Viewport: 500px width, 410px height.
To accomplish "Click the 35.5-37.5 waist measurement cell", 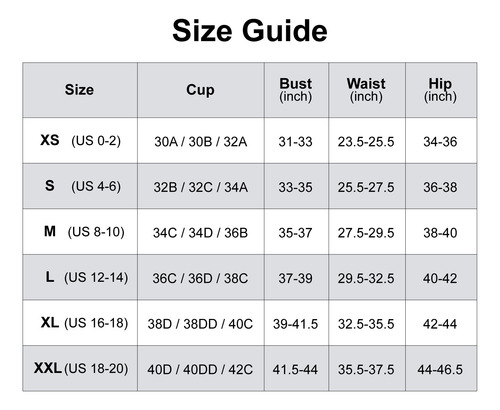I will pos(367,369).
